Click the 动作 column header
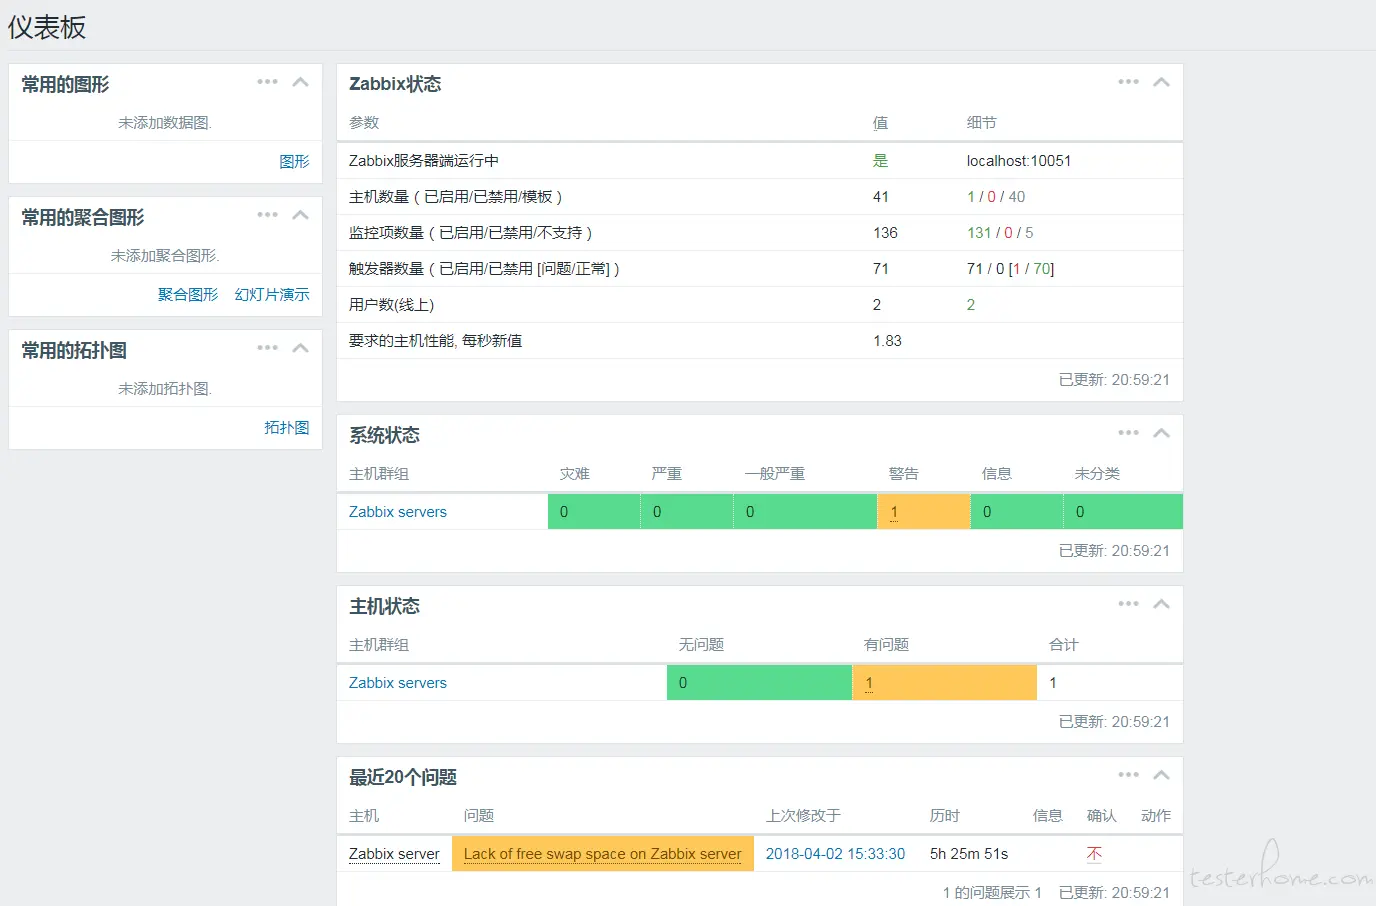 click(x=1156, y=816)
